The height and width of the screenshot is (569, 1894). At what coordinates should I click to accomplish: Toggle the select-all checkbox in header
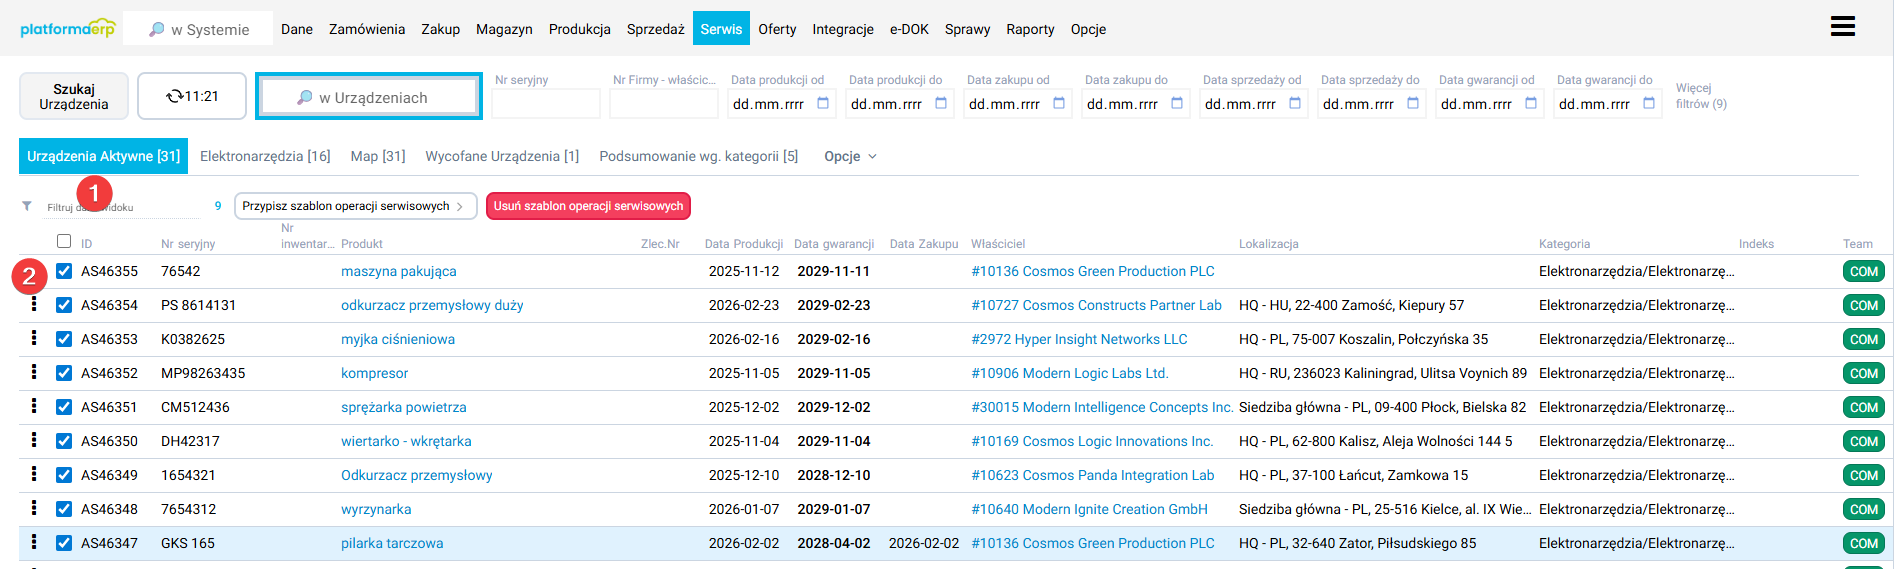coord(64,241)
